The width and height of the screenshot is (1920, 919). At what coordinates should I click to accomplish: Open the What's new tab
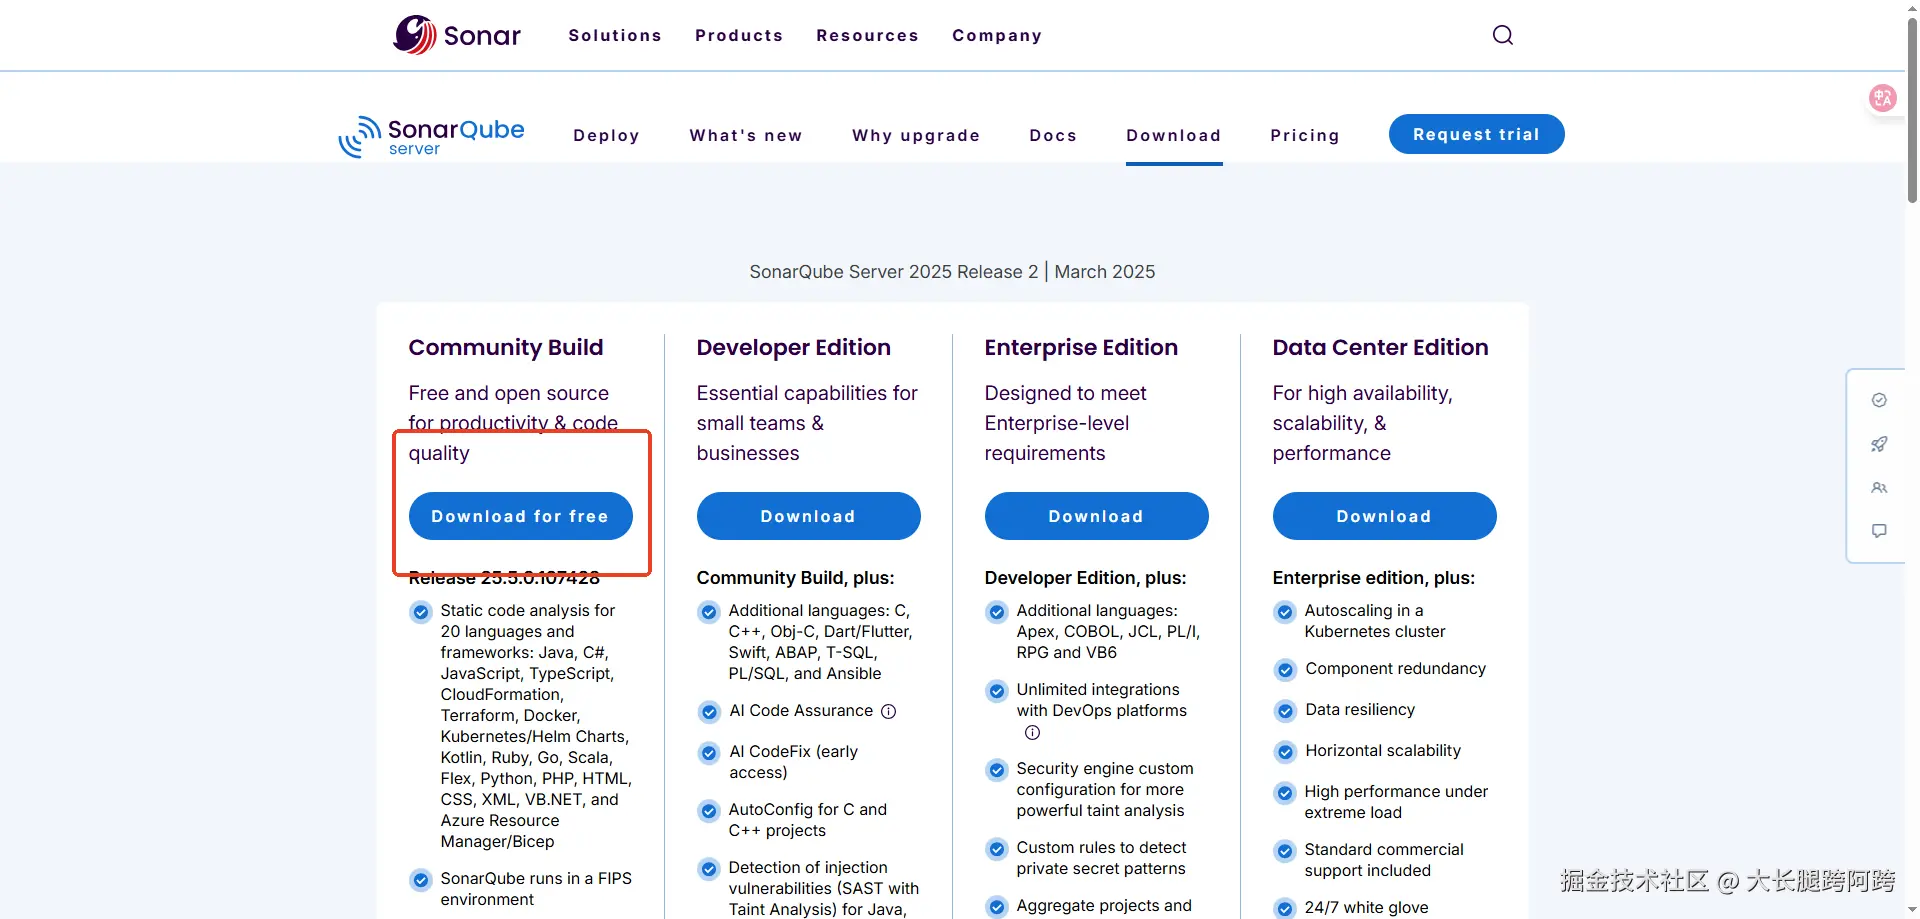point(746,135)
